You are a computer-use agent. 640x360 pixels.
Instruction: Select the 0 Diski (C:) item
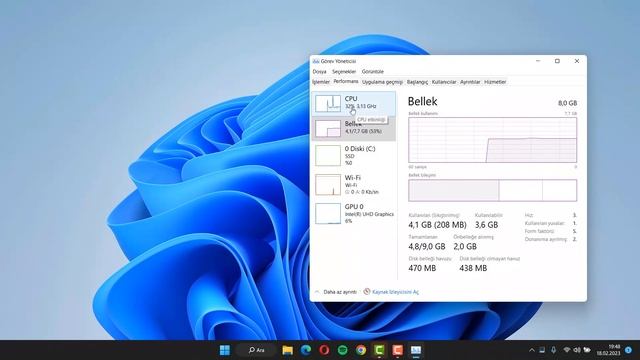[x=353, y=156]
